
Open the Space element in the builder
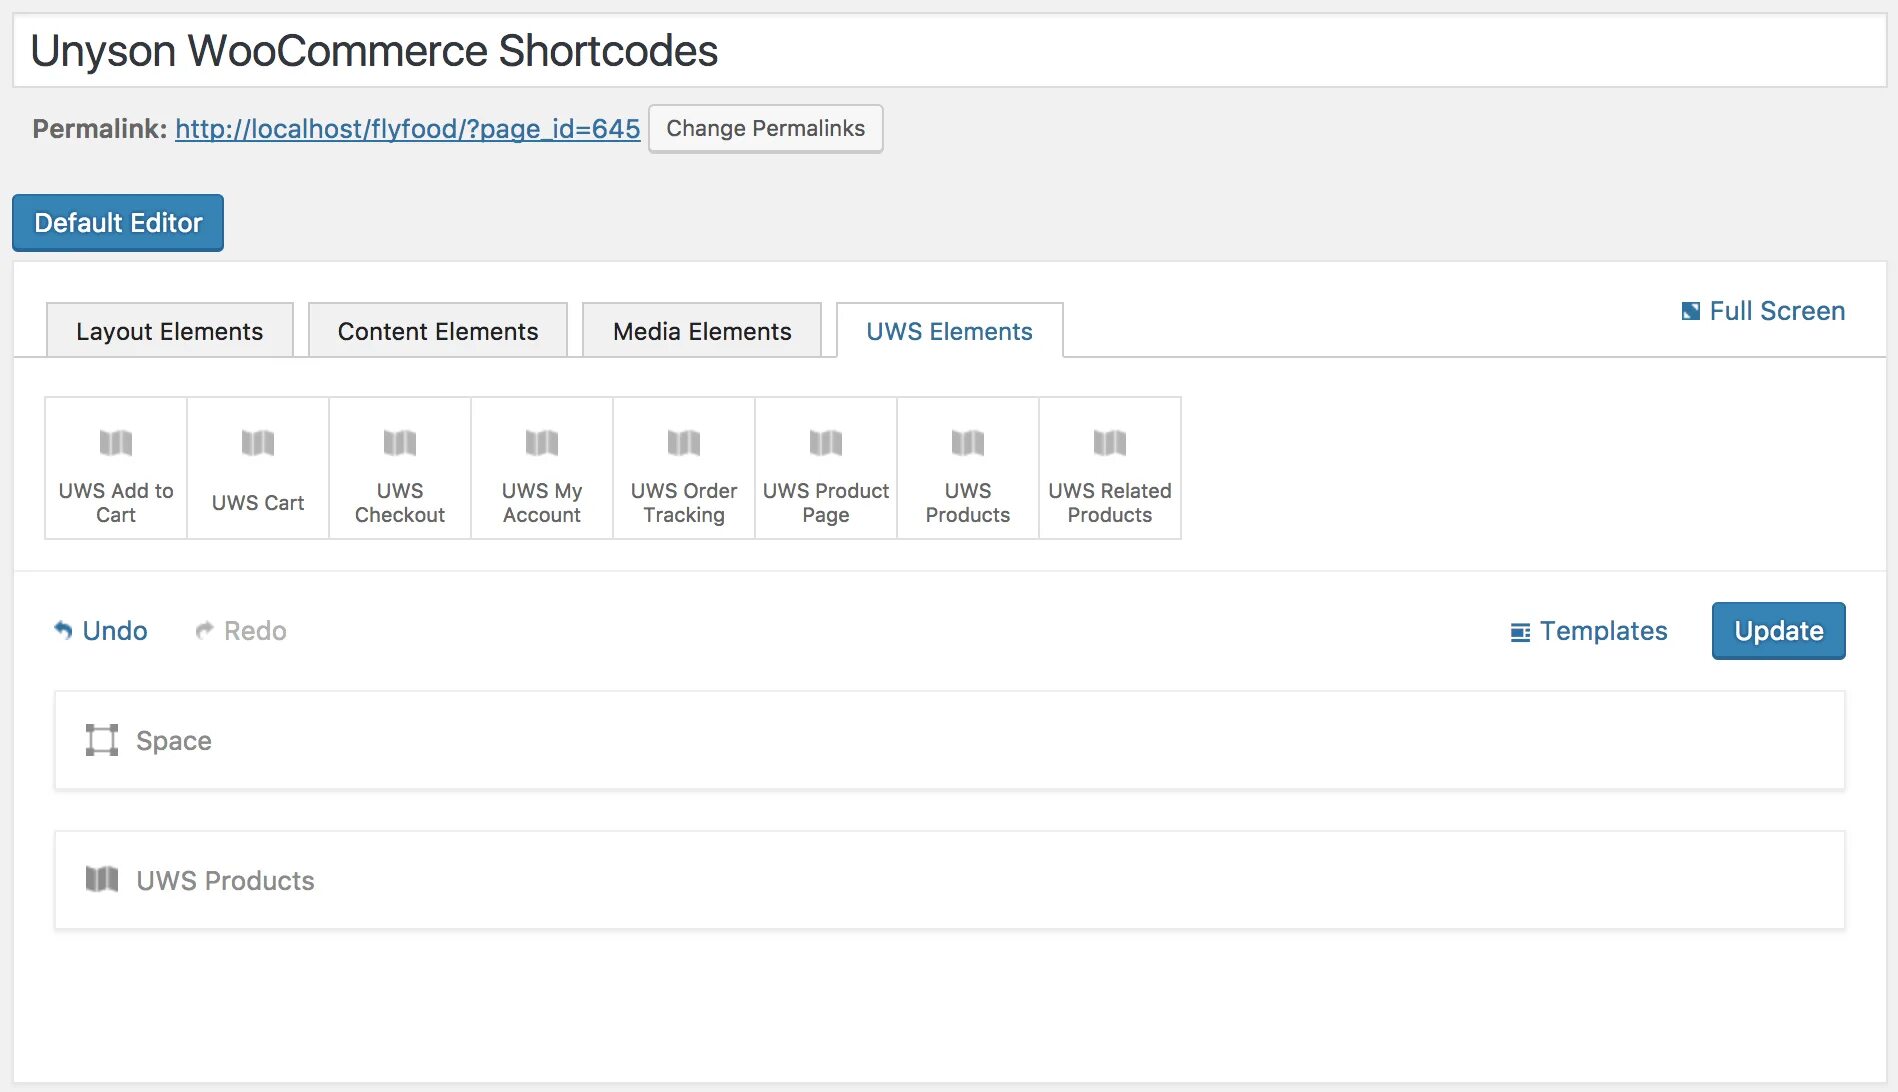pyautogui.click(x=949, y=740)
